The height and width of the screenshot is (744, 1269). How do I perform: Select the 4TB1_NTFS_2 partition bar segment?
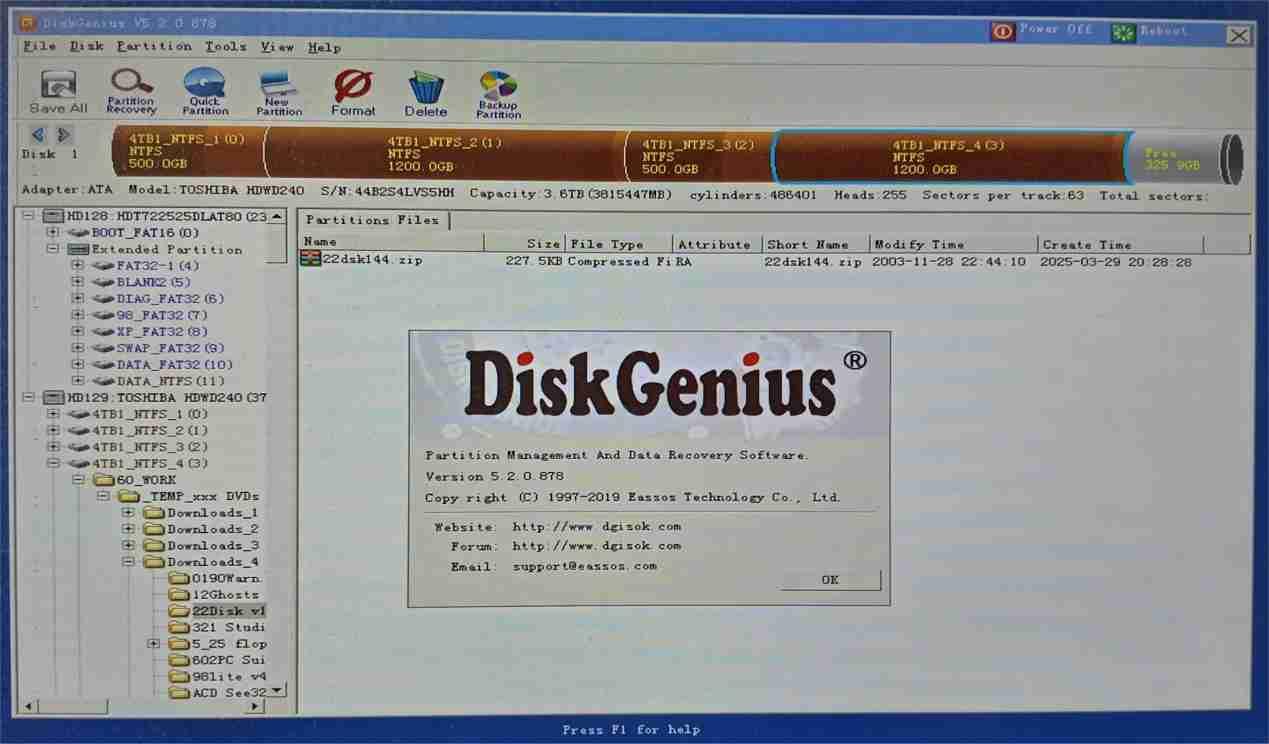click(445, 155)
